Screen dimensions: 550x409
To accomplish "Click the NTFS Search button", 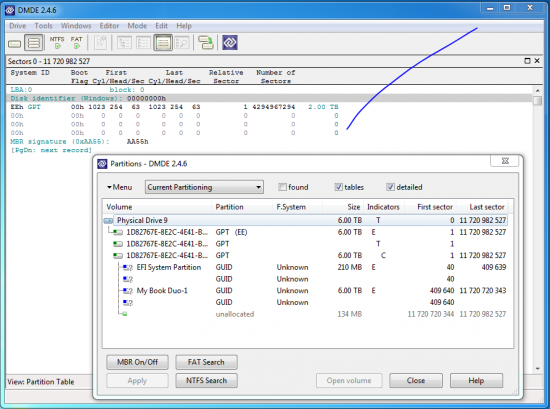I will [206, 381].
